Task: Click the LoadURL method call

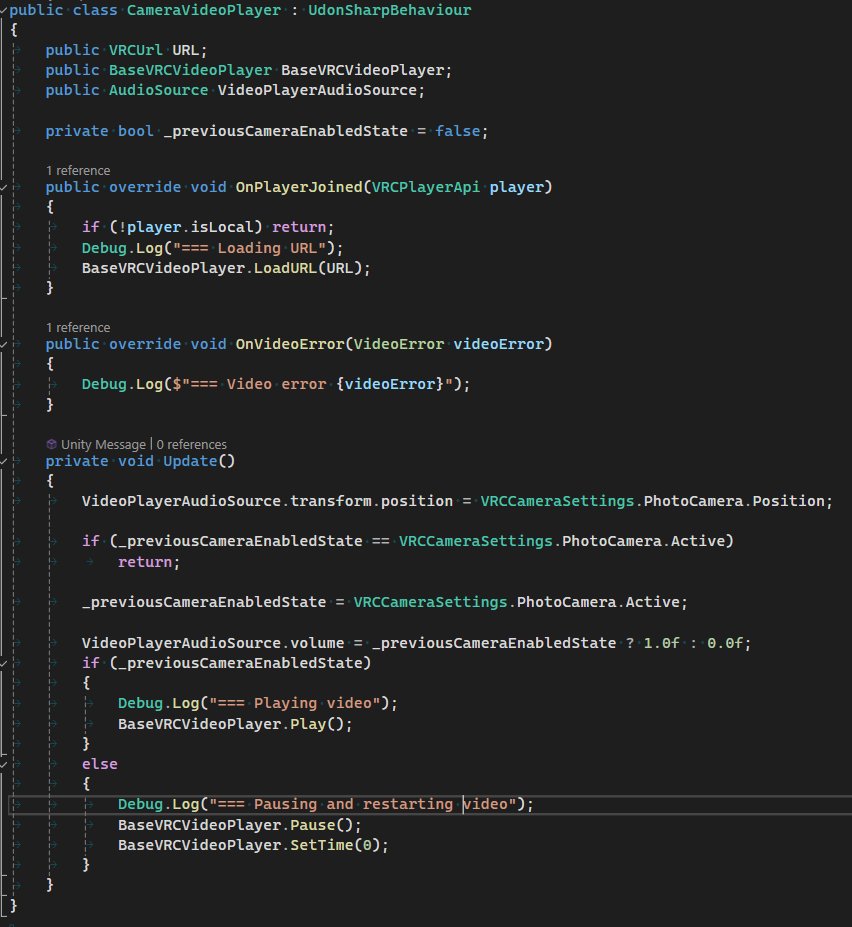Action: point(286,268)
